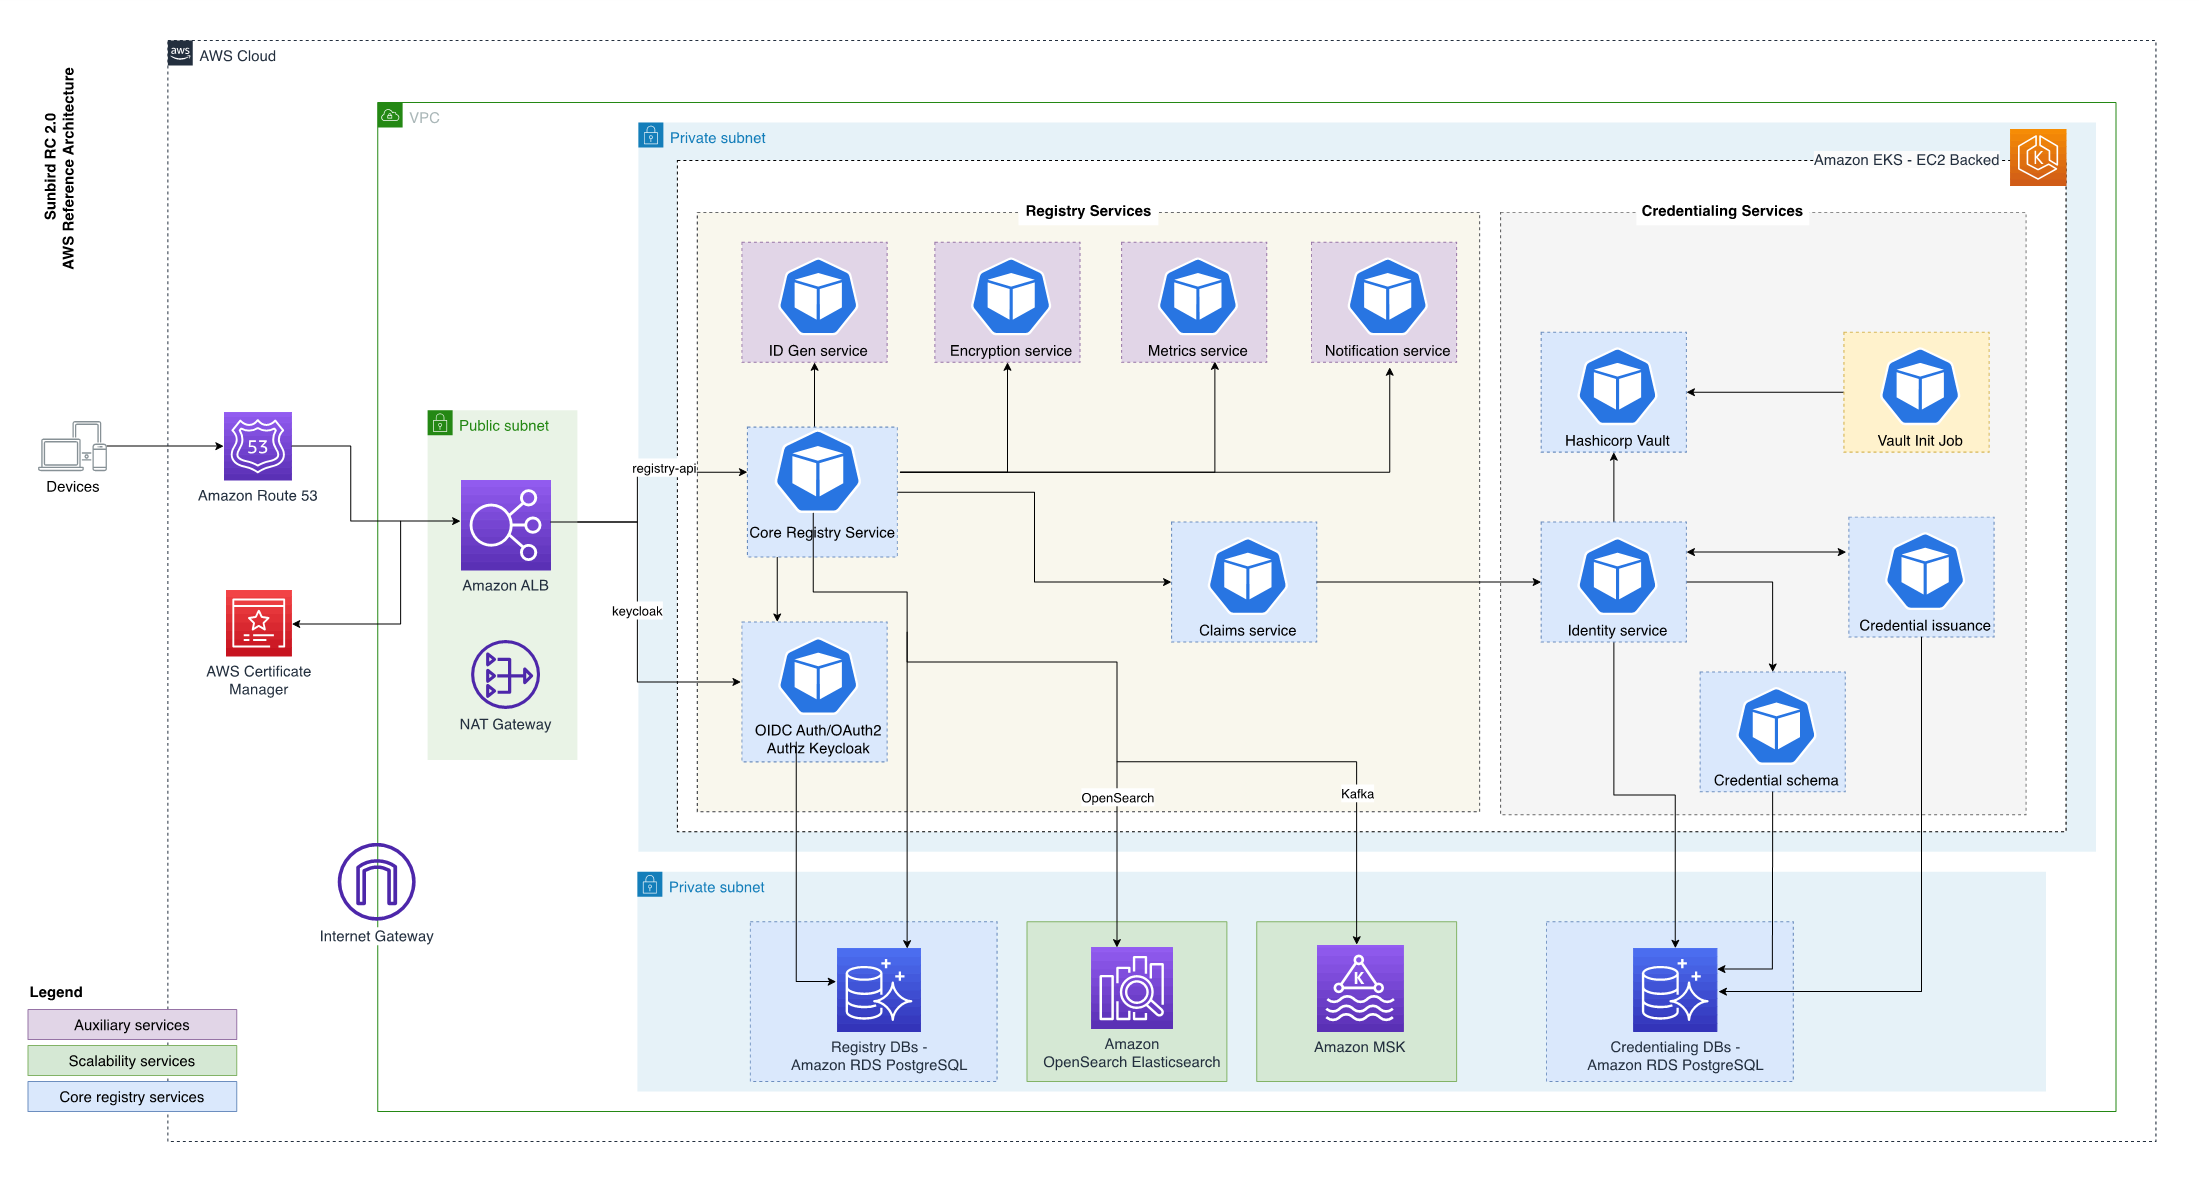Click the Registry Services group title
This screenshot has height=1201, width=2199.
tap(1087, 211)
